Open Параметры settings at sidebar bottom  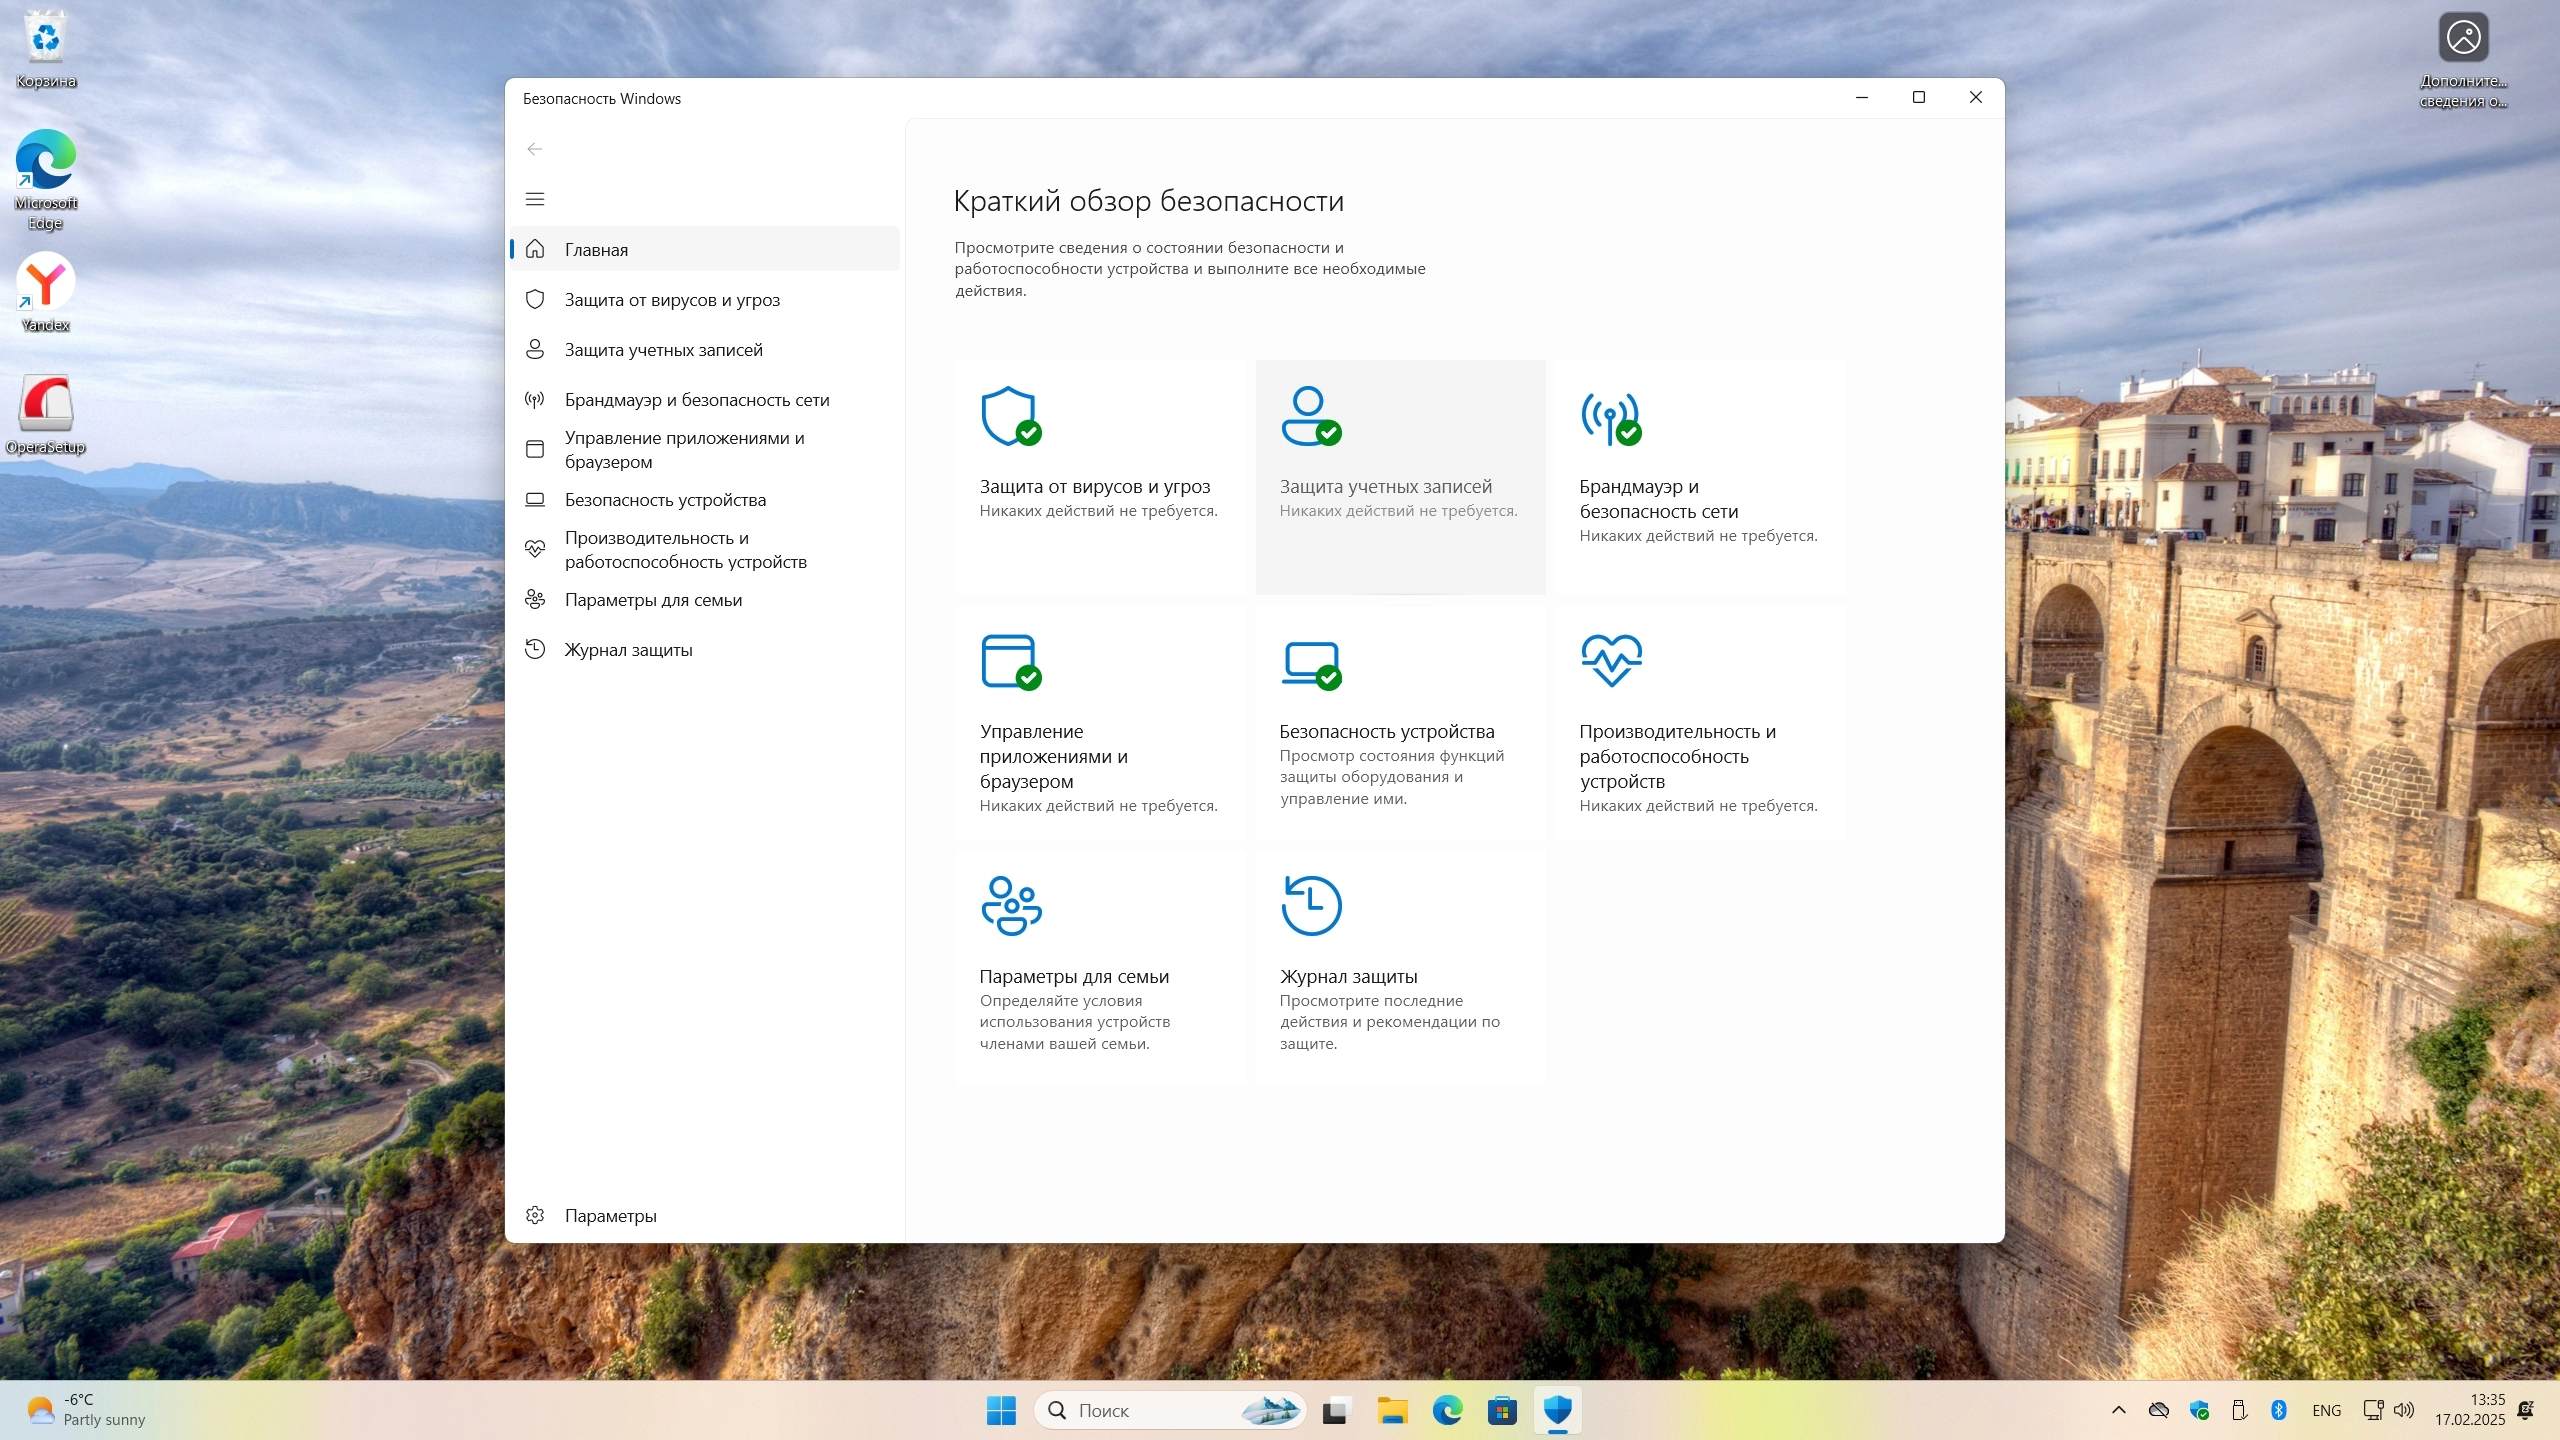[x=610, y=1216]
